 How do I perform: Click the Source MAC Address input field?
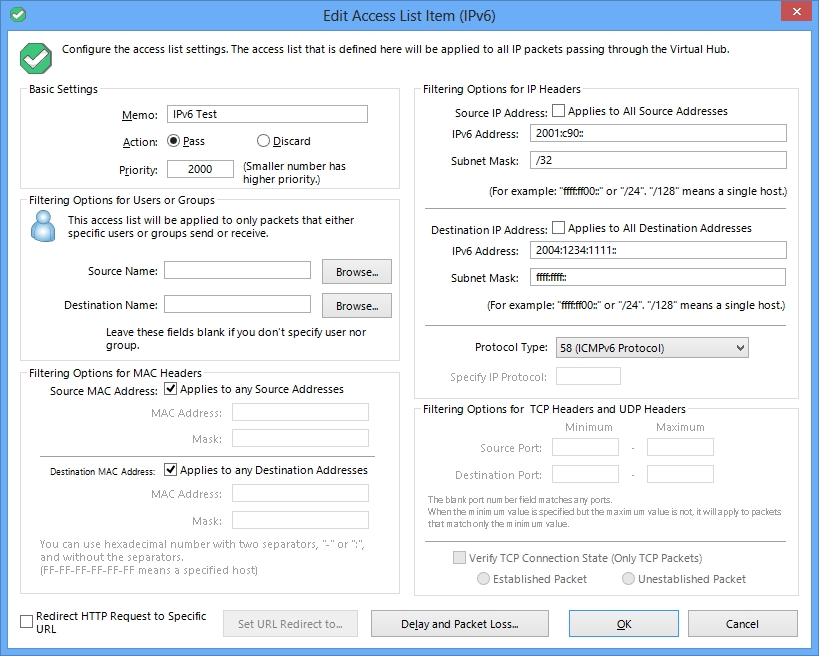tap(300, 412)
